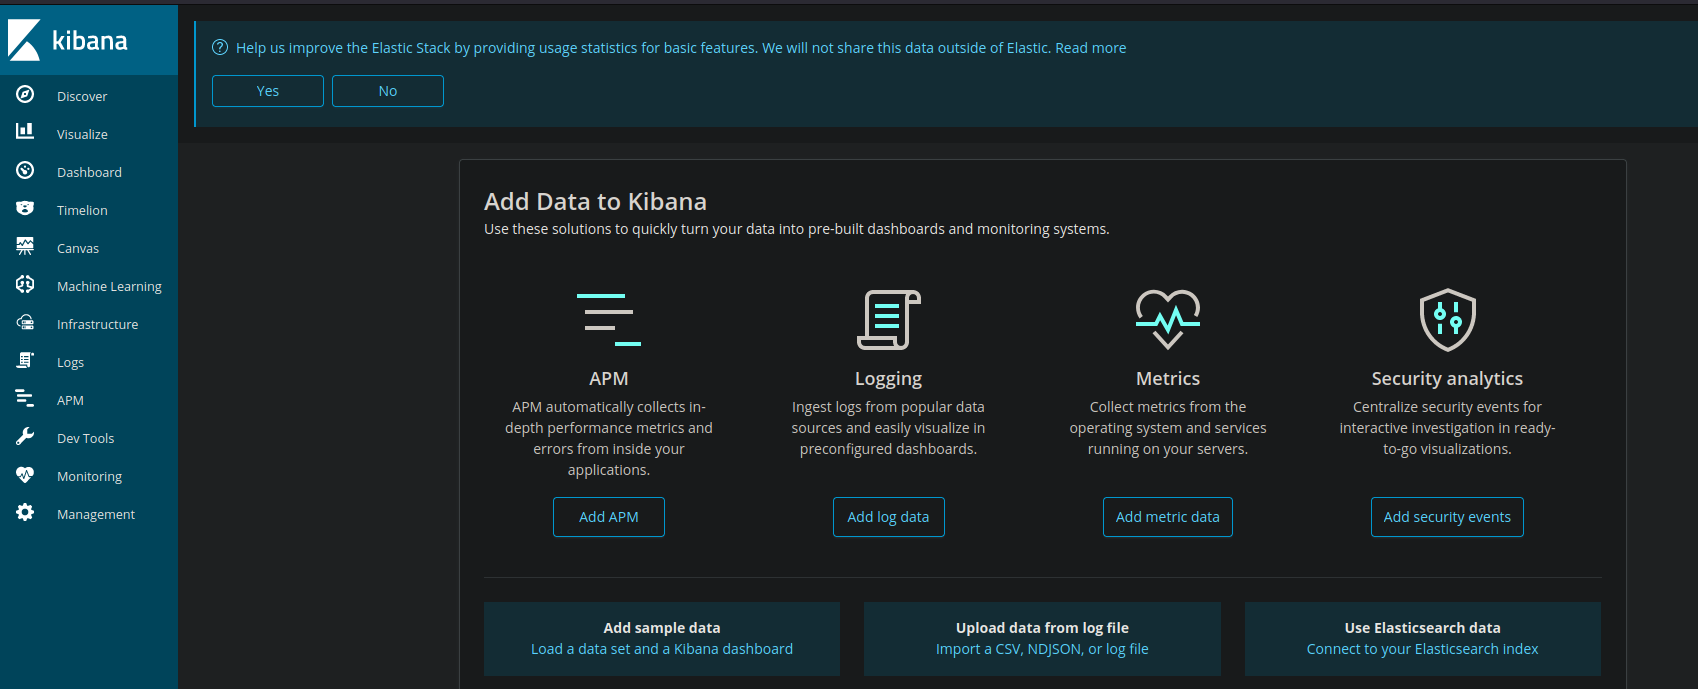1698x689 pixels.
Task: Accept usage statistics with Yes button
Action: tap(268, 91)
